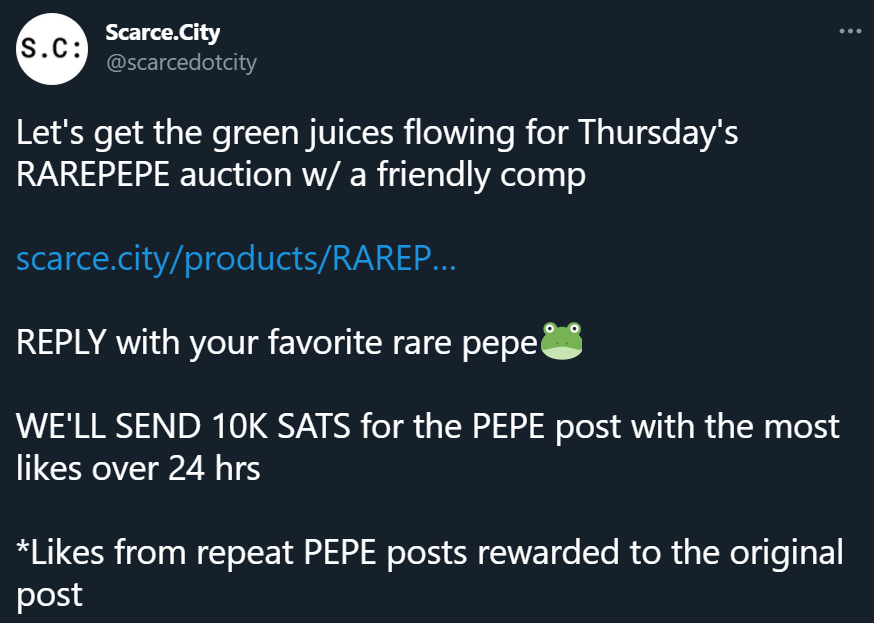Open the tweet's three-dot more options menu

pyautogui.click(x=849, y=31)
